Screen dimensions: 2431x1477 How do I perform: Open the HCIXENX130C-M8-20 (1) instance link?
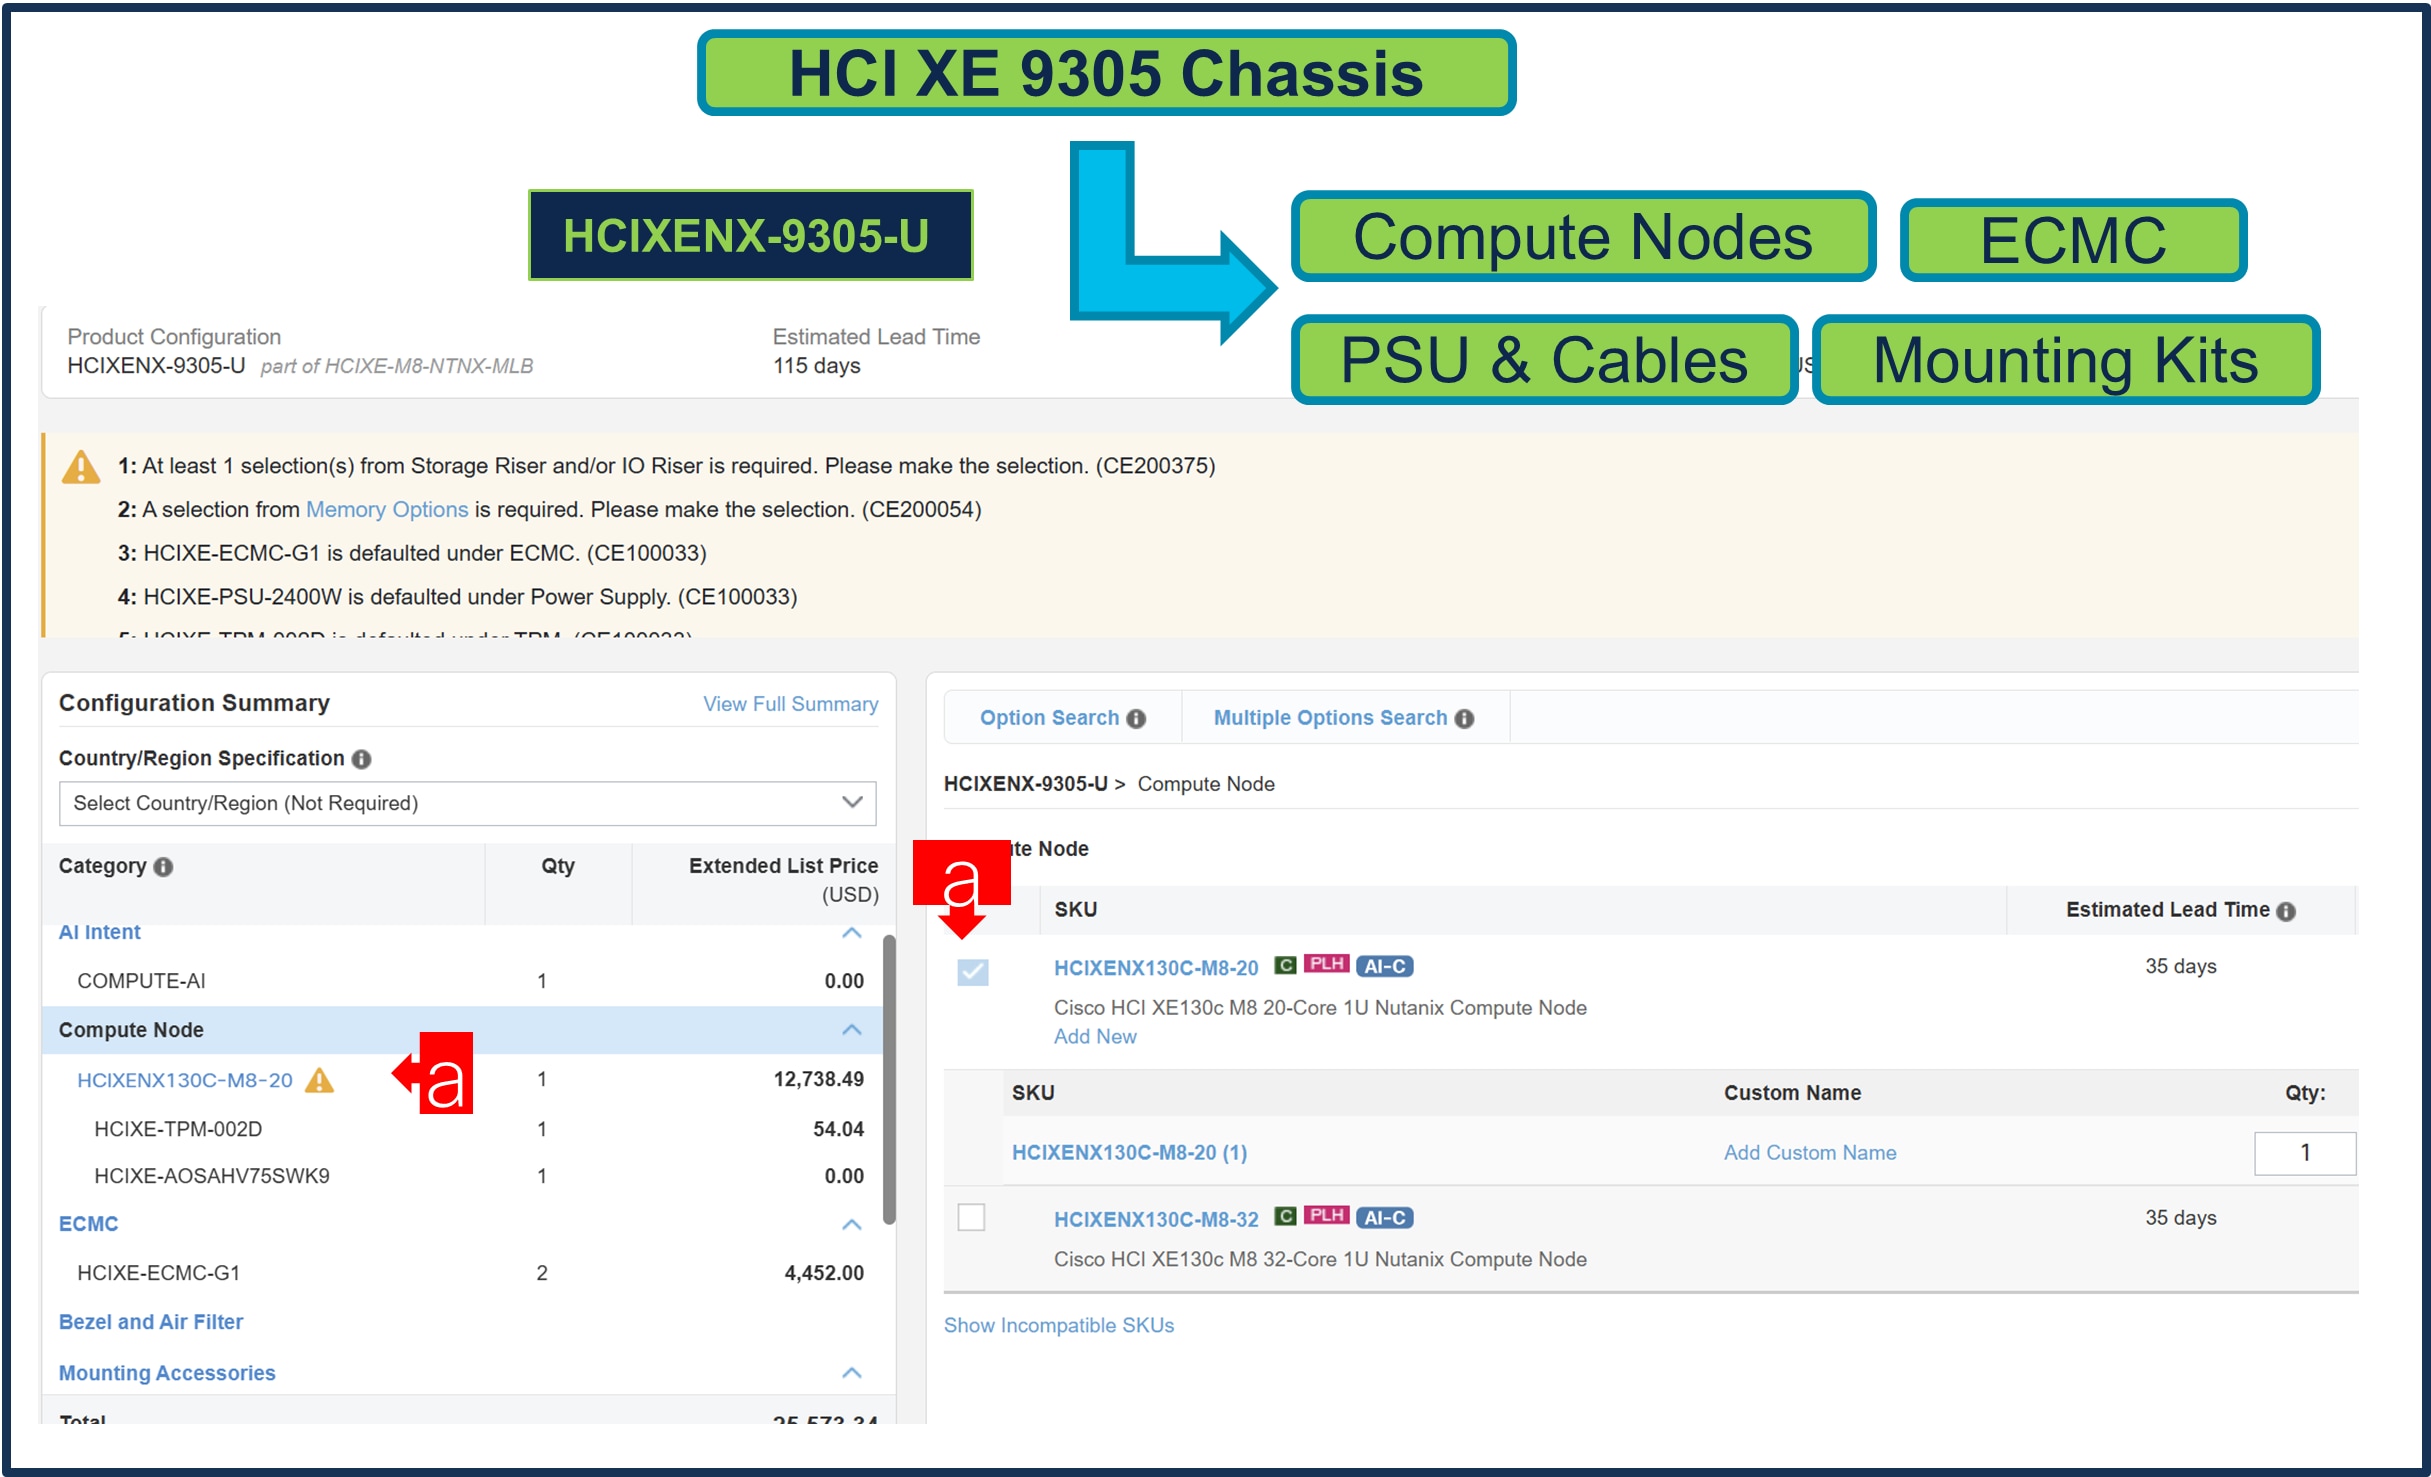(x=1130, y=1153)
